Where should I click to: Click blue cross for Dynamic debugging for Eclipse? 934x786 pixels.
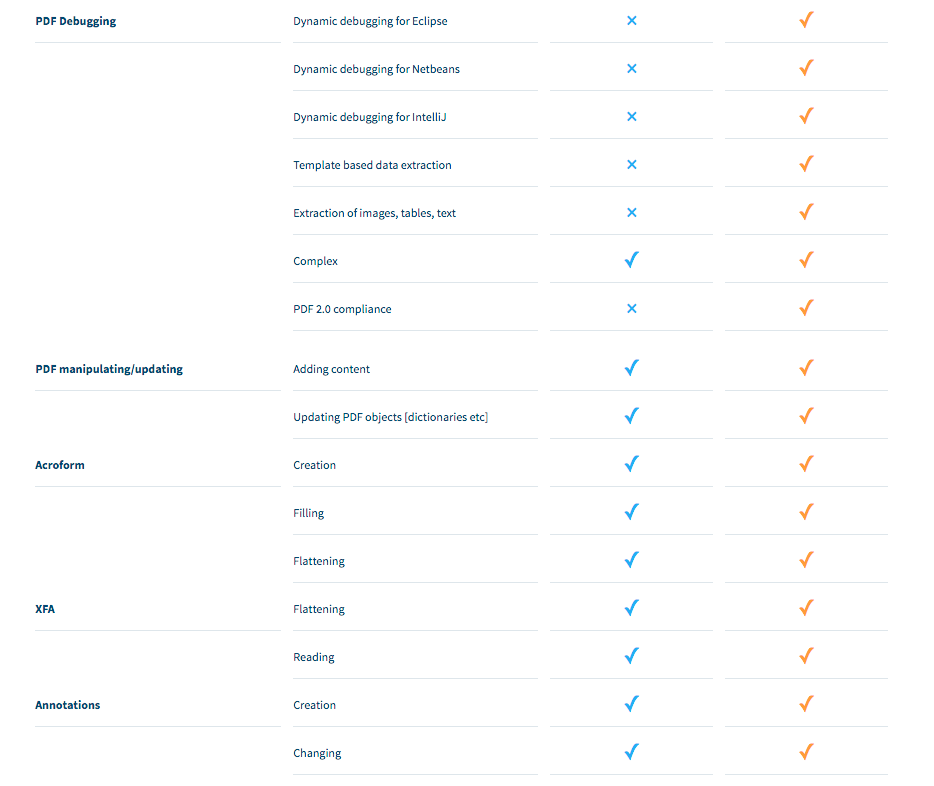click(x=631, y=21)
